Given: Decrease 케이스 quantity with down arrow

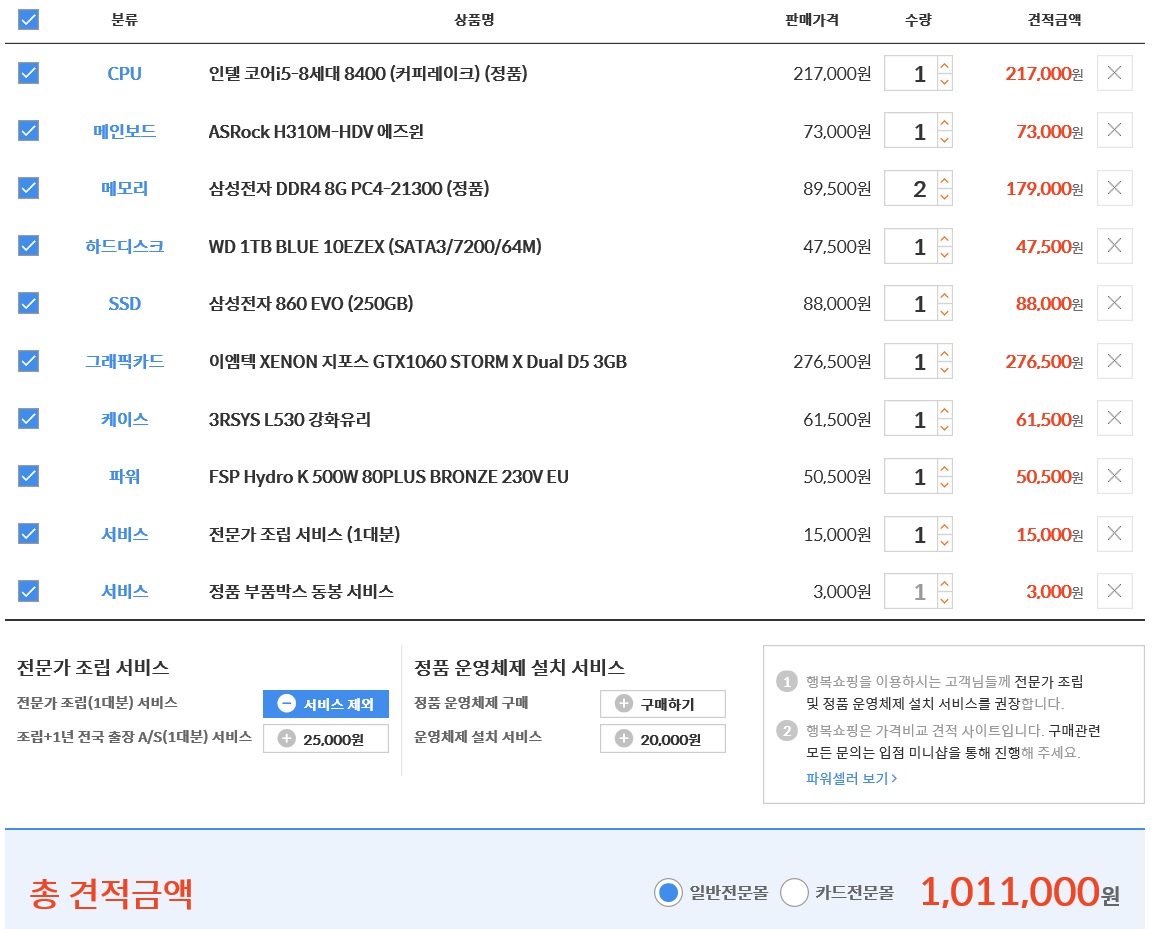Looking at the screenshot, I should 945,428.
